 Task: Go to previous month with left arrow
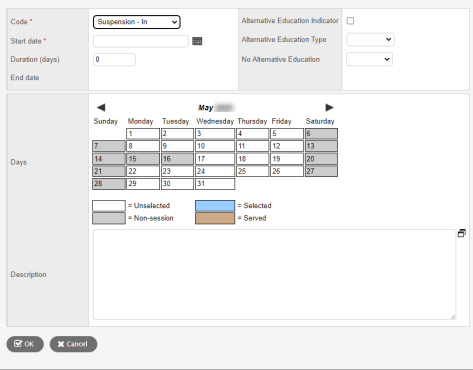point(101,107)
